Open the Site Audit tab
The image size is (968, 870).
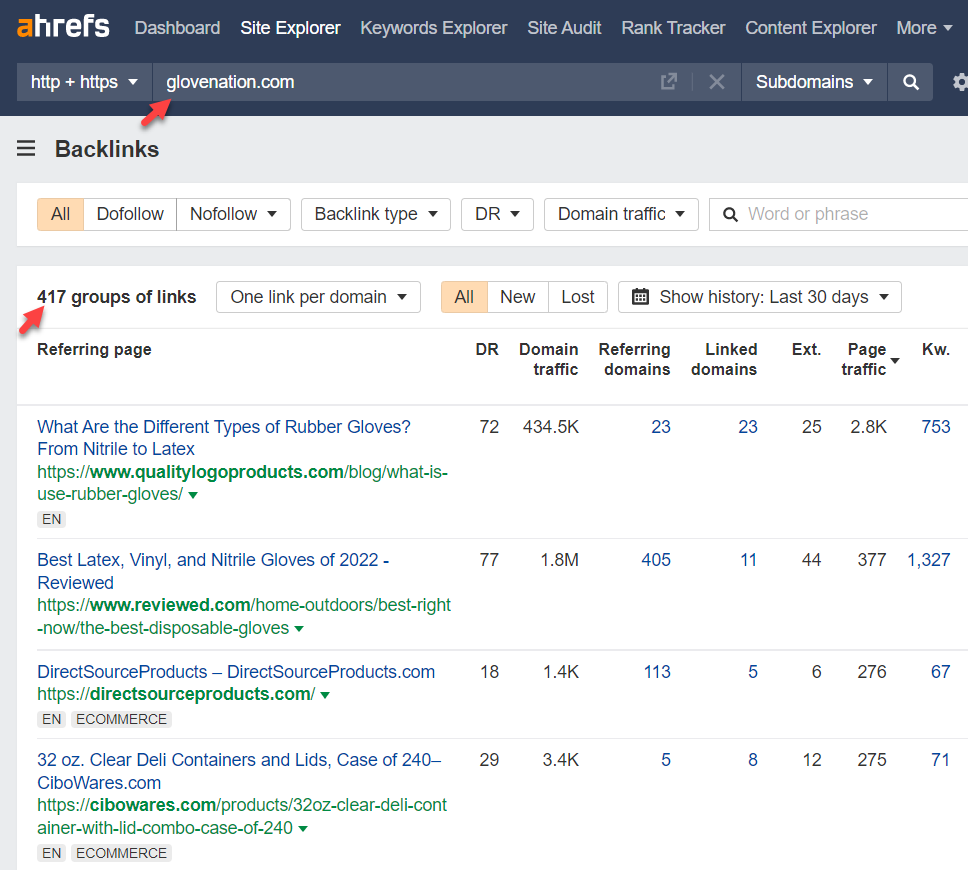tap(564, 28)
